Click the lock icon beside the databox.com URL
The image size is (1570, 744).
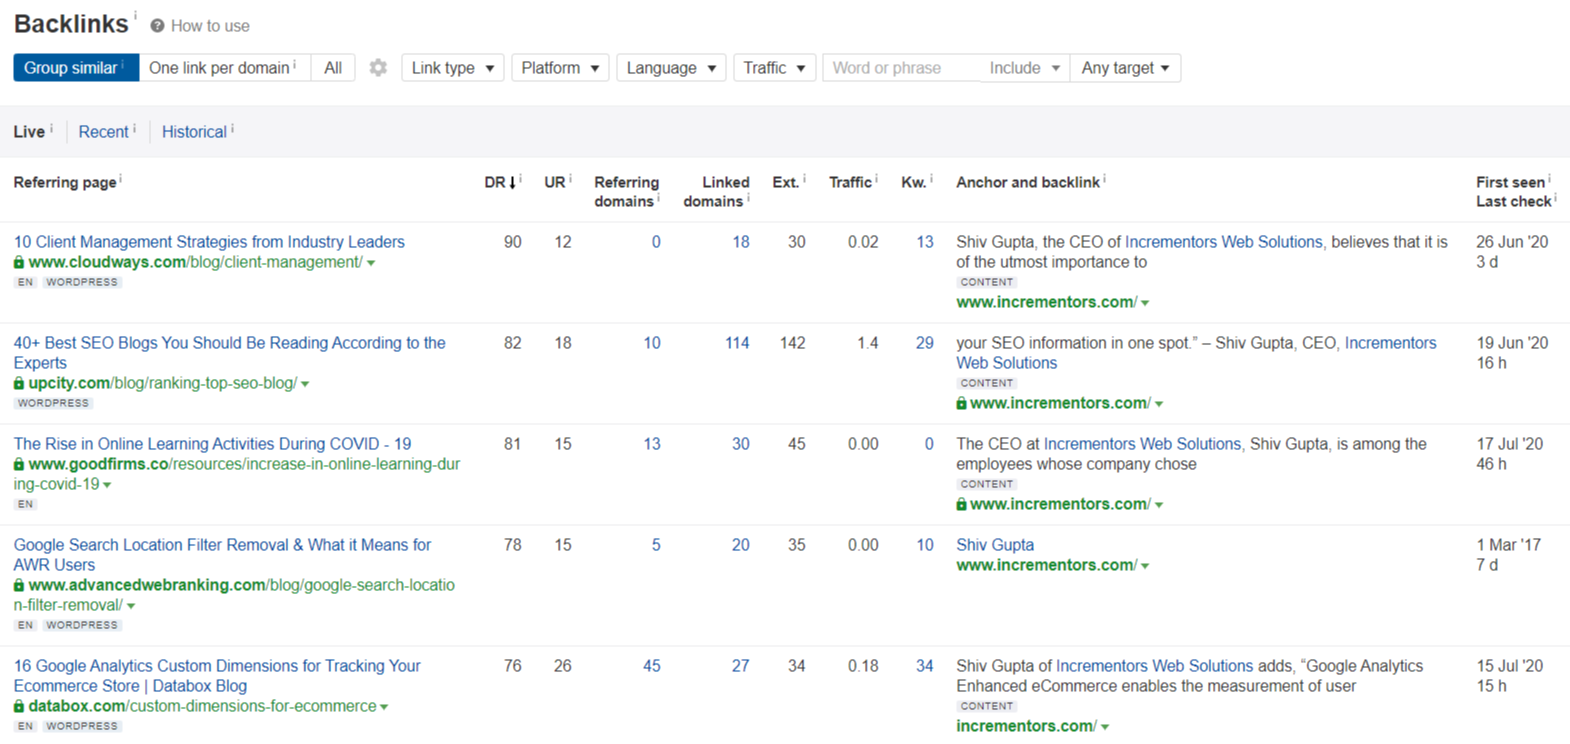pyautogui.click(x=19, y=706)
